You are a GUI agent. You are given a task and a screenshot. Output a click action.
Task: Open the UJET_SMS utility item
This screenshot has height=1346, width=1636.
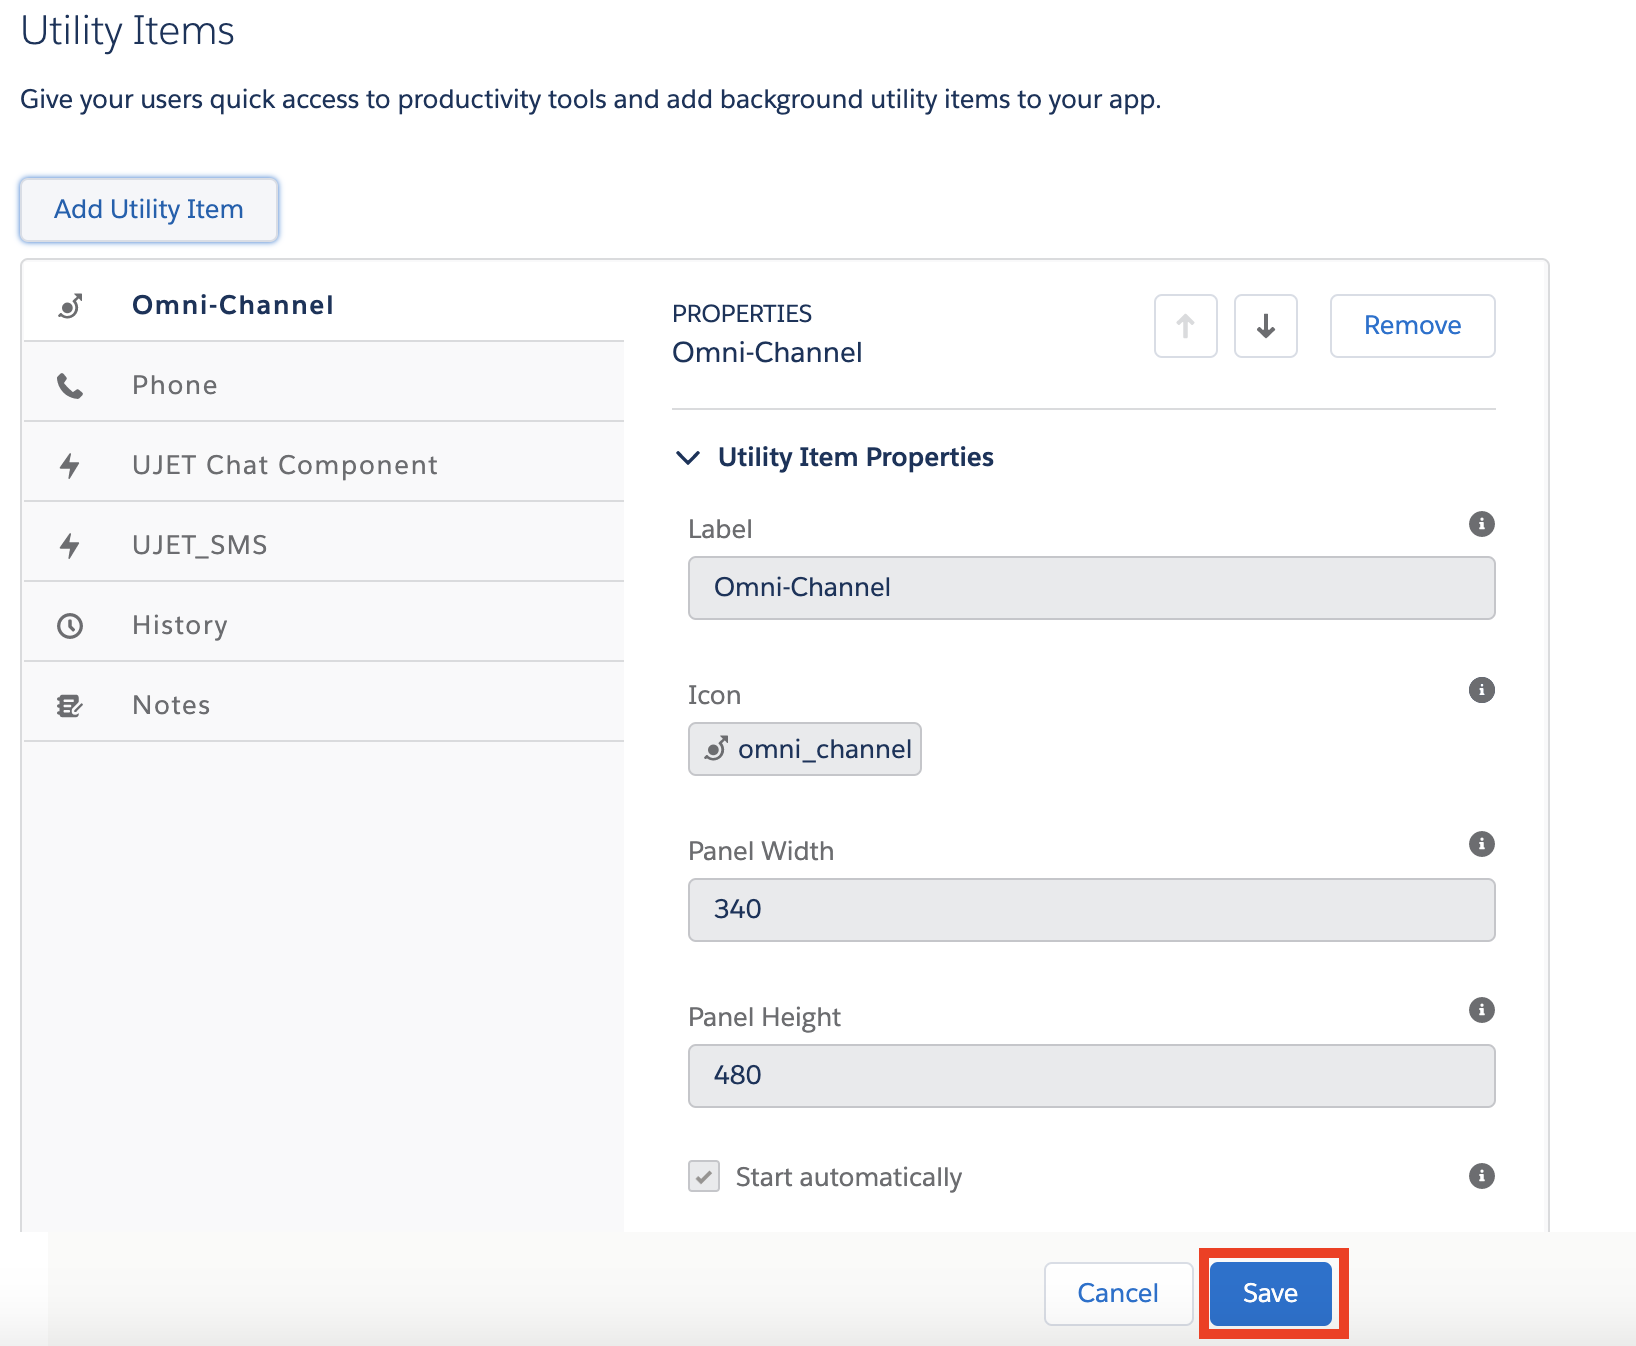(200, 545)
